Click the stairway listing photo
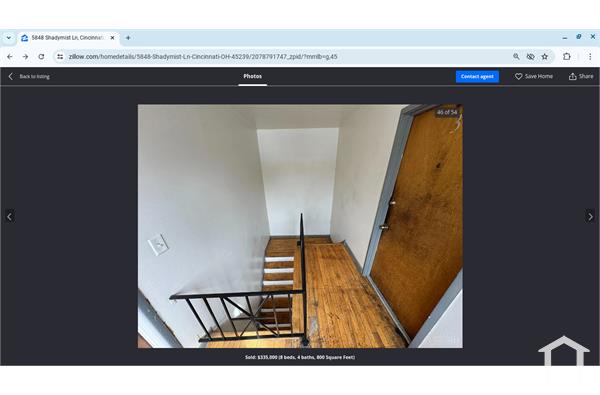The width and height of the screenshot is (600, 395). pyautogui.click(x=300, y=226)
